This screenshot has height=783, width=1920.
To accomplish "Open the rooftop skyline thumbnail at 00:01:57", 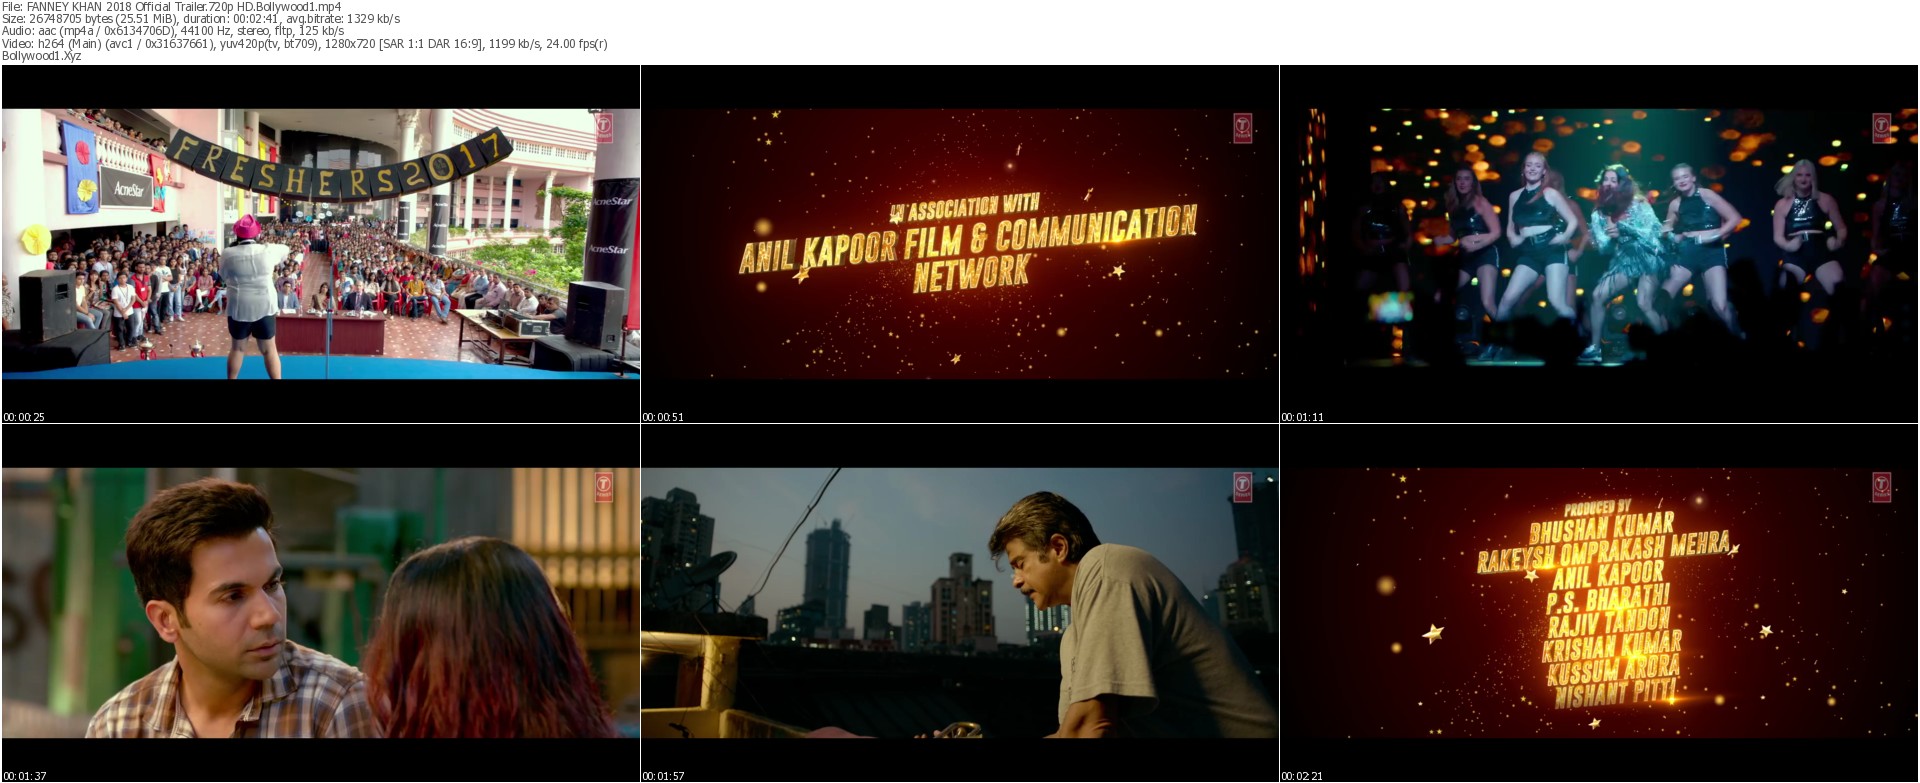I will coord(960,603).
